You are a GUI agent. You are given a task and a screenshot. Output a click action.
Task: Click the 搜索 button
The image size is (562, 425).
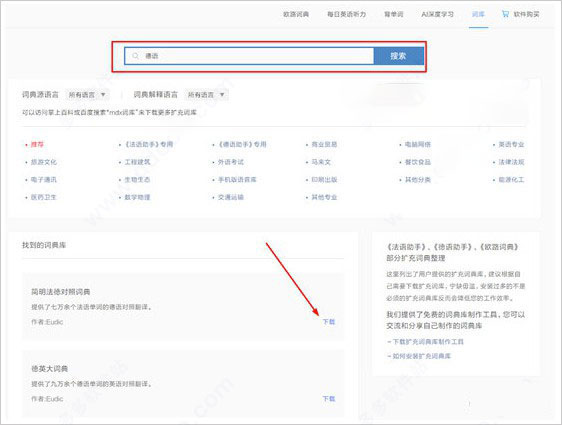tap(398, 56)
